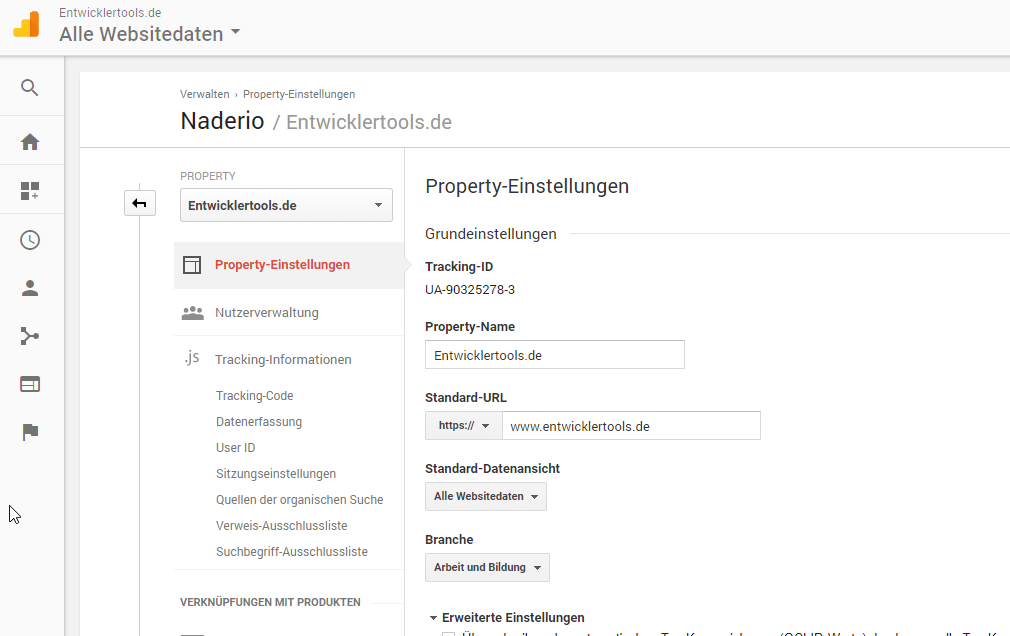Open the search icon in sidebar
1010x636 pixels.
(30, 87)
